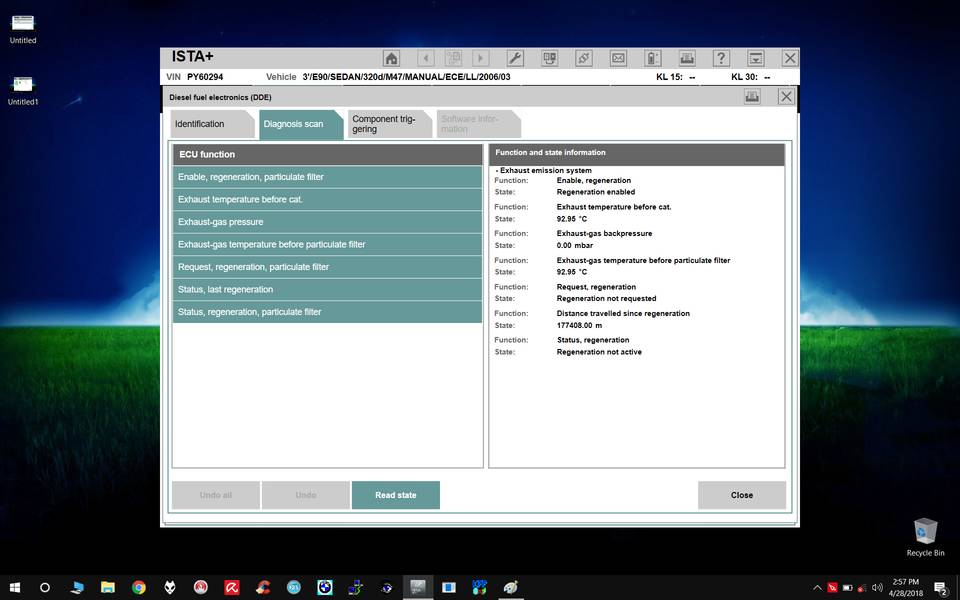Click the Close button at bottom right
The width and height of the screenshot is (960, 600).
(741, 495)
